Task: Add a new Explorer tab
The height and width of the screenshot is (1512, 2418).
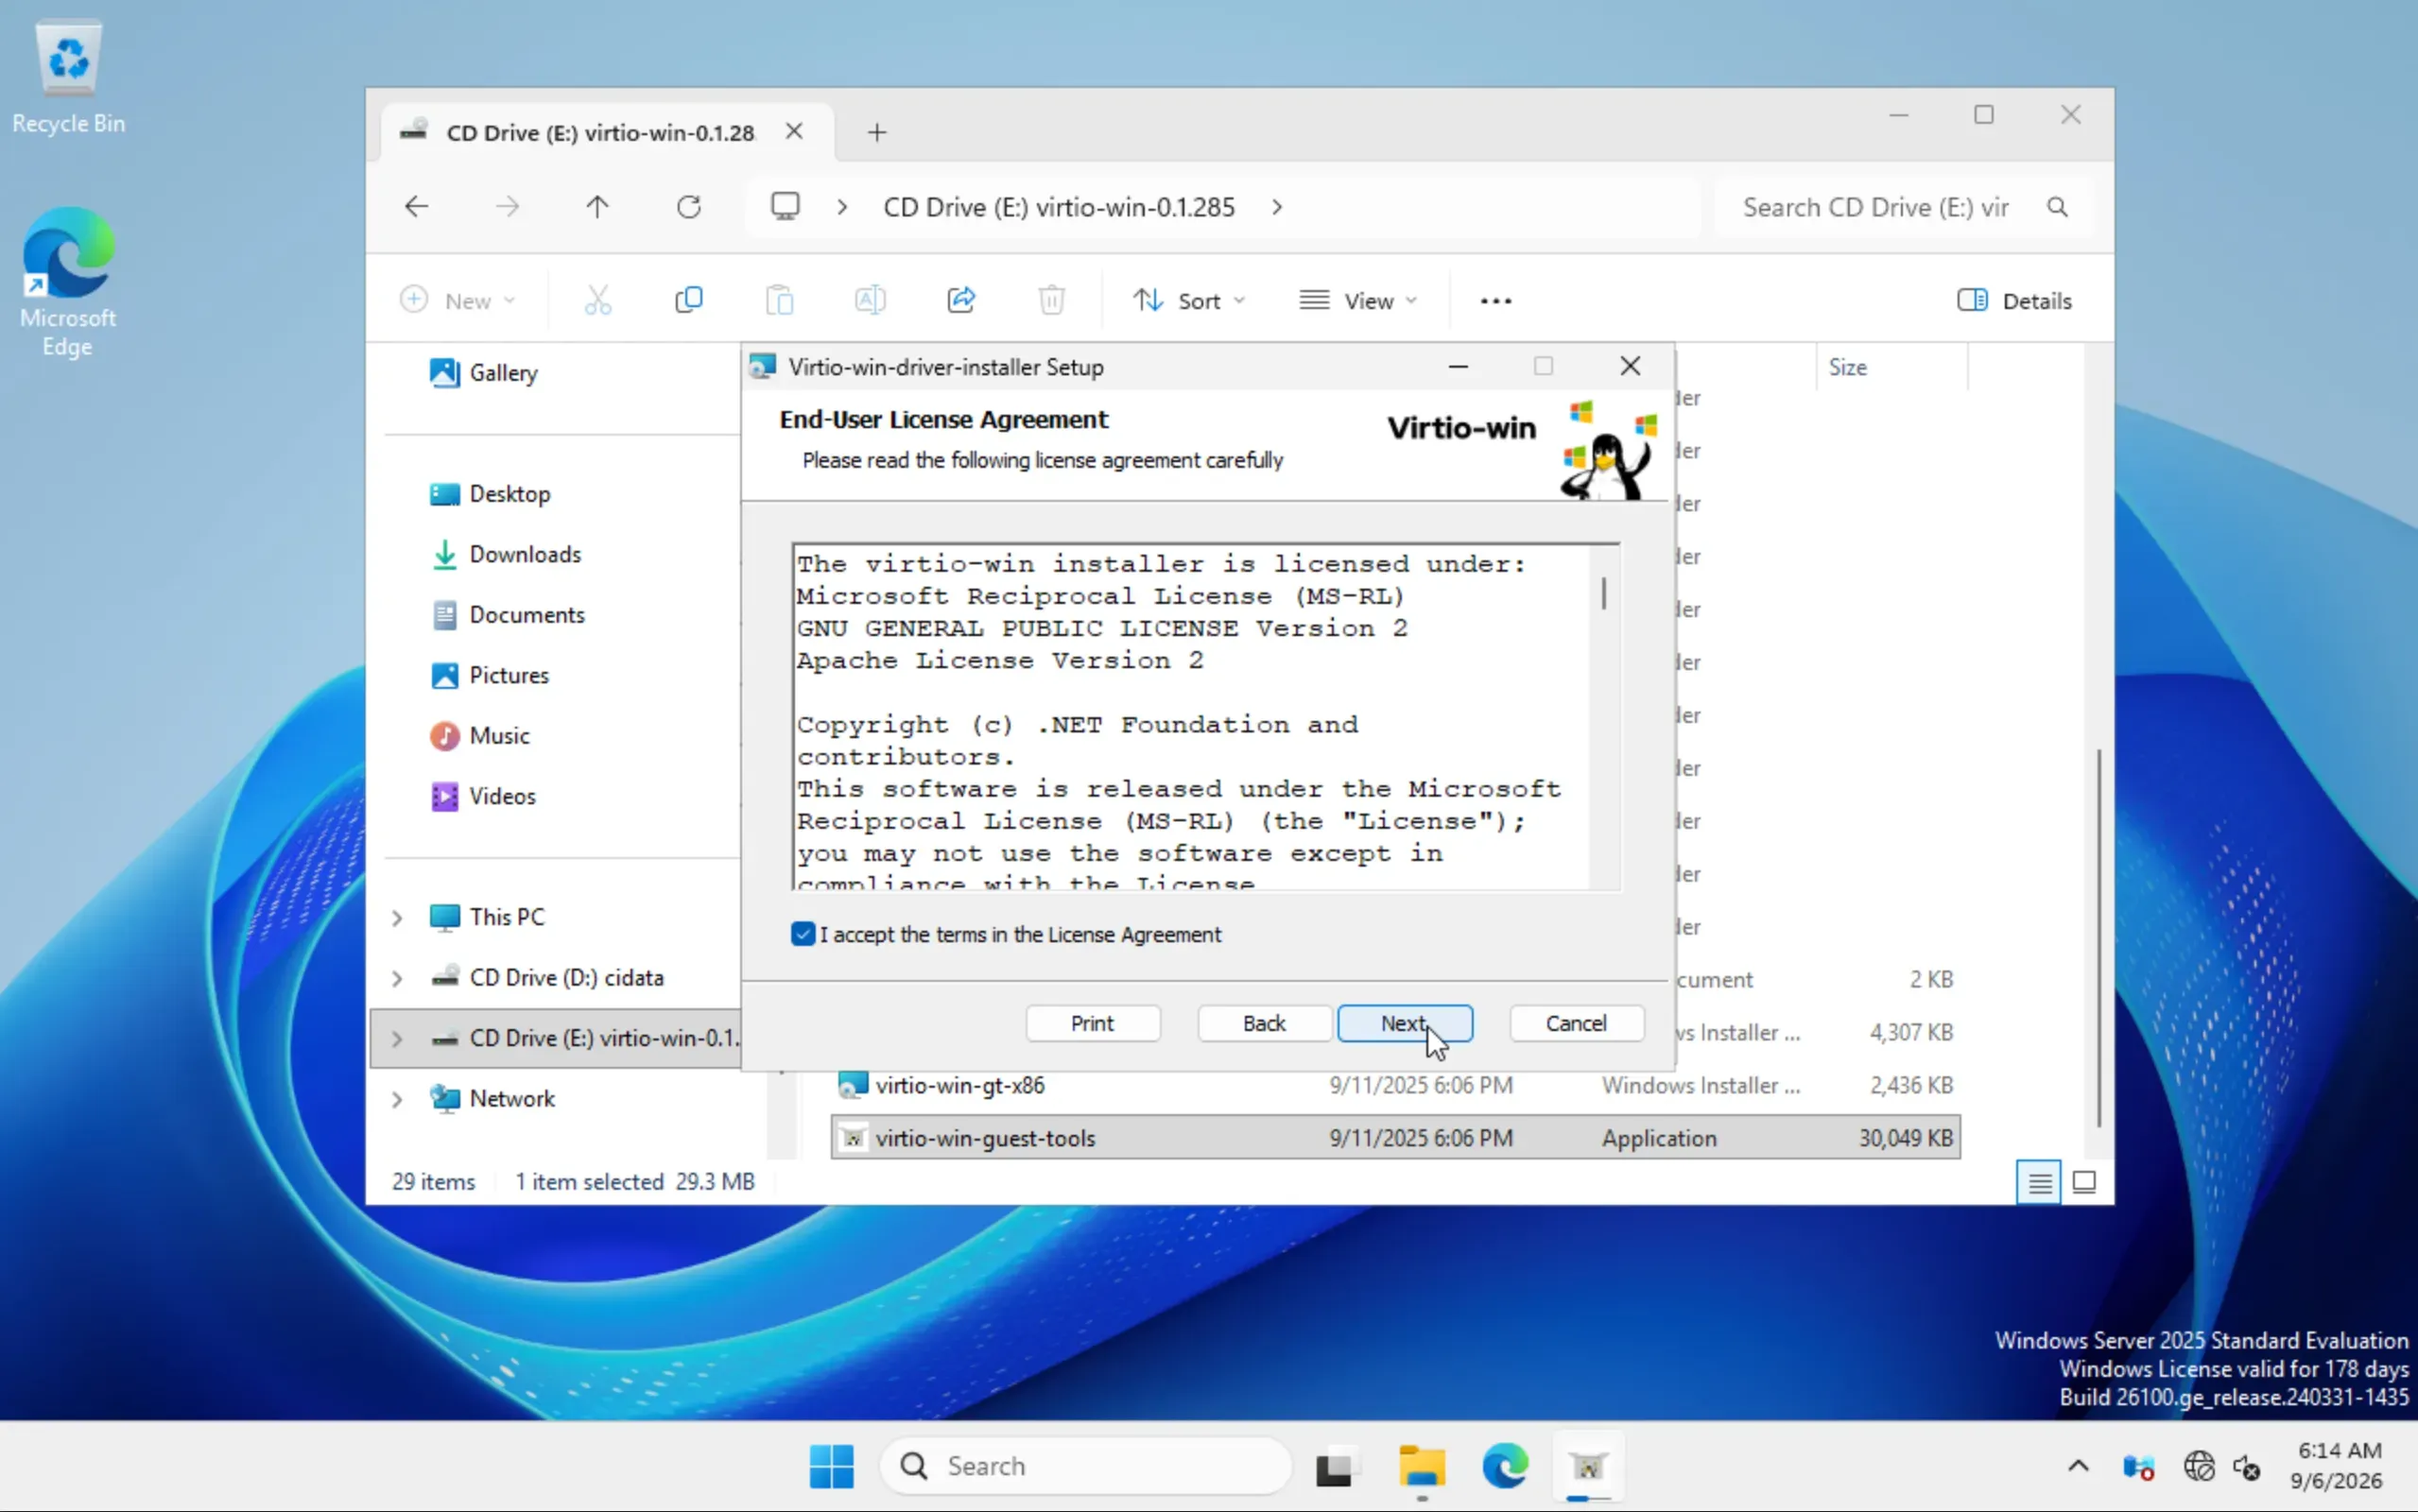Action: coord(877,132)
